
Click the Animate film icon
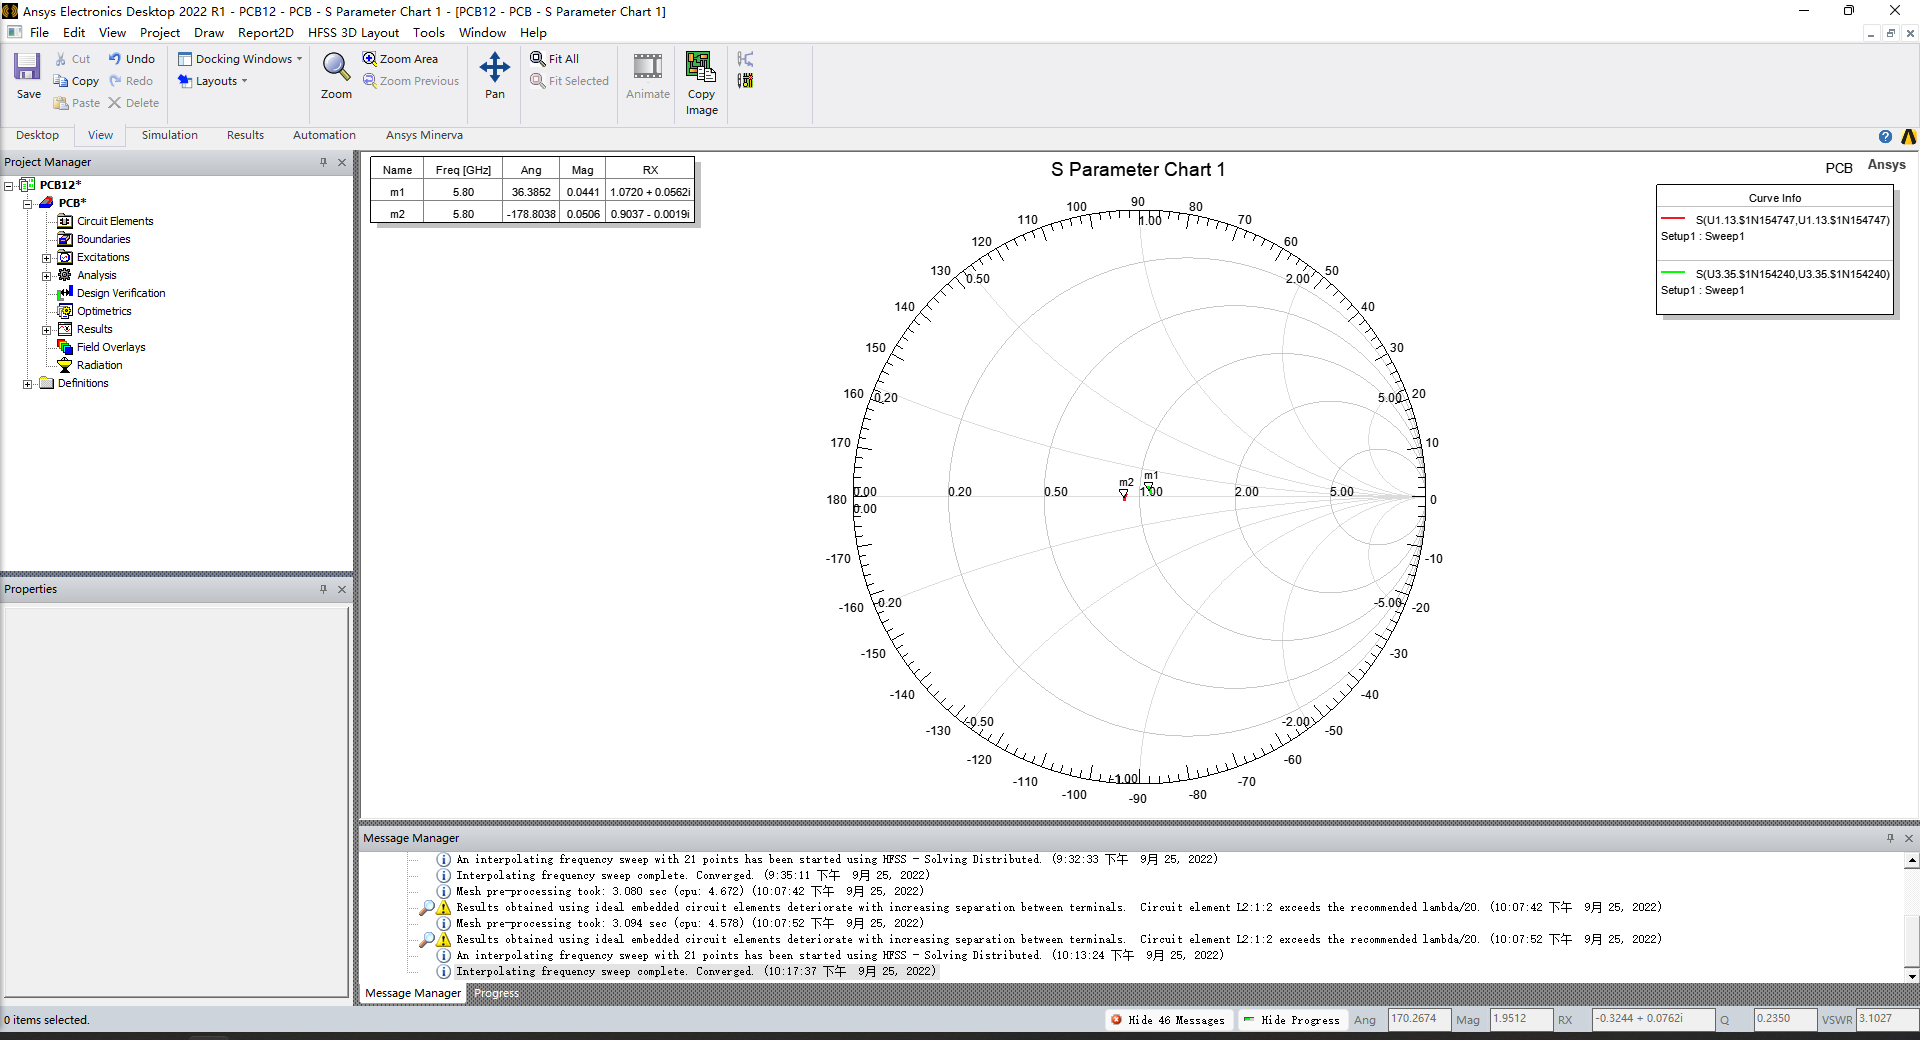pyautogui.click(x=648, y=67)
